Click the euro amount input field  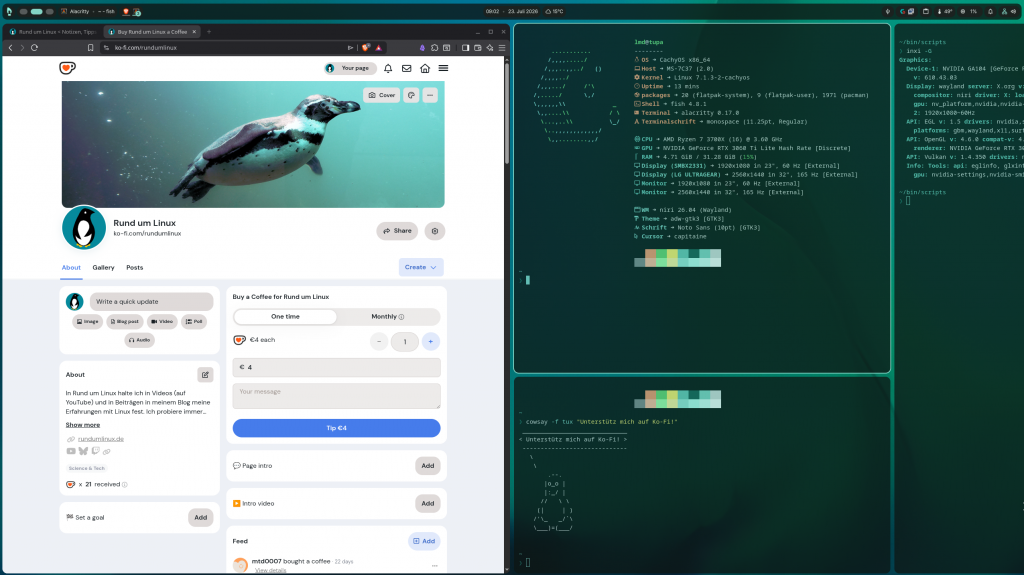tap(336, 367)
